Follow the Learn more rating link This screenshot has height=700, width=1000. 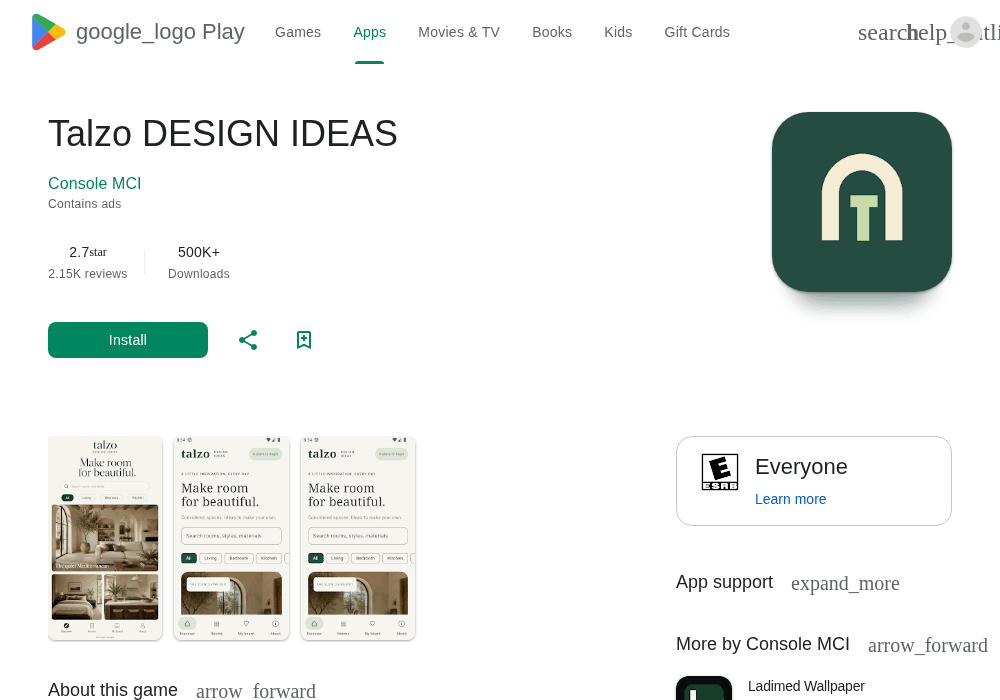pyautogui.click(x=790, y=499)
